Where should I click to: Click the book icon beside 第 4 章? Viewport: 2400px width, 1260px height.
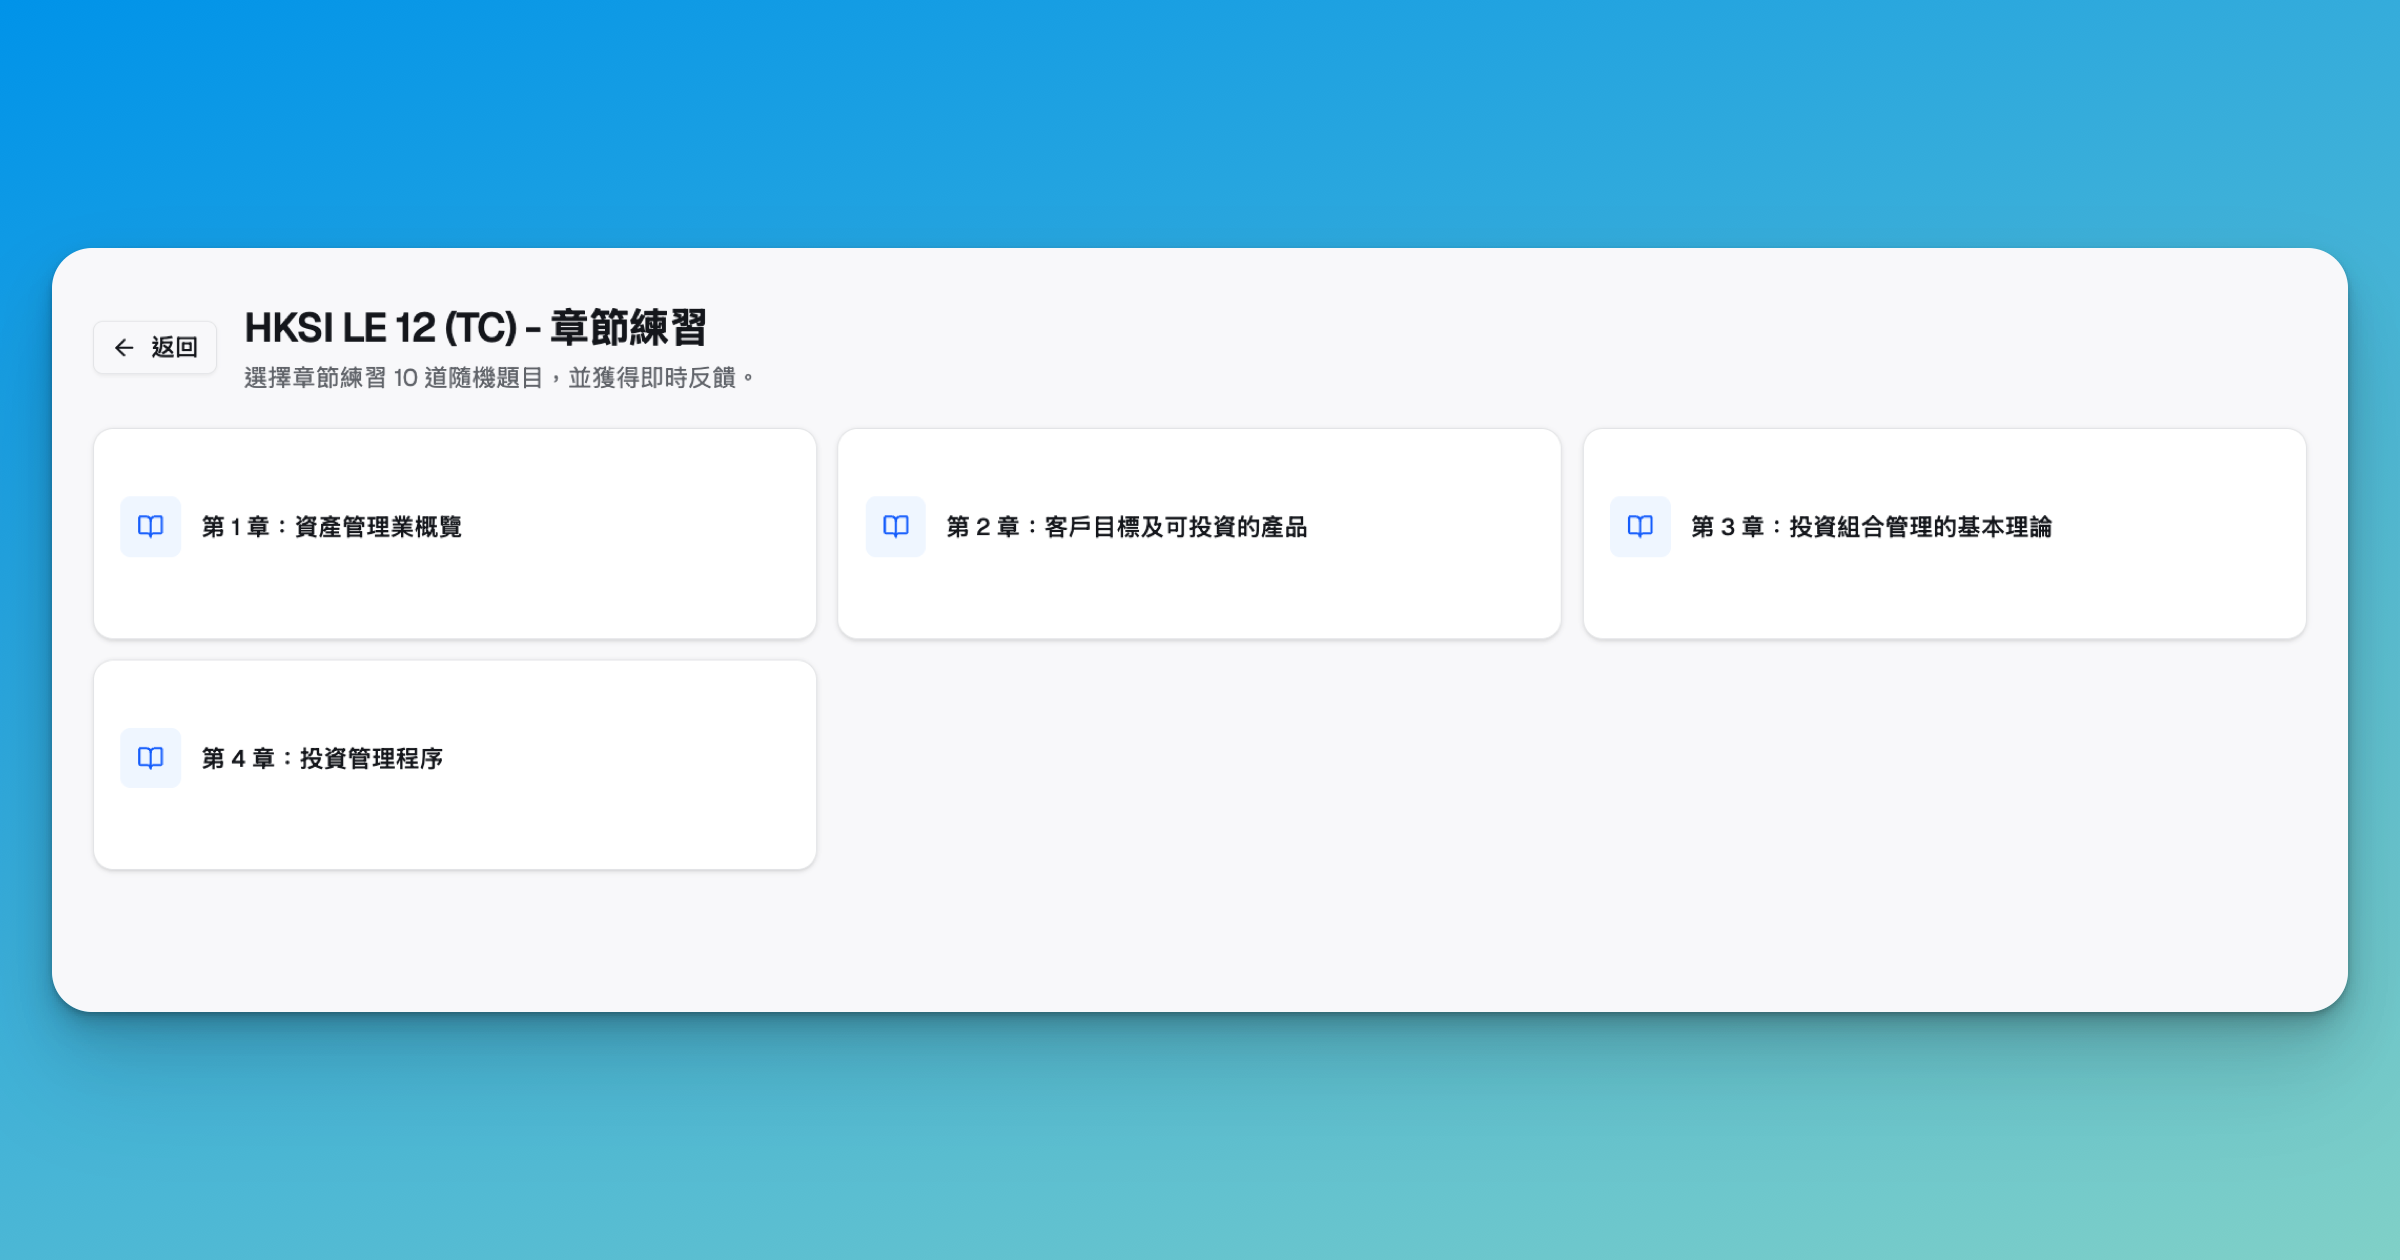(150, 758)
